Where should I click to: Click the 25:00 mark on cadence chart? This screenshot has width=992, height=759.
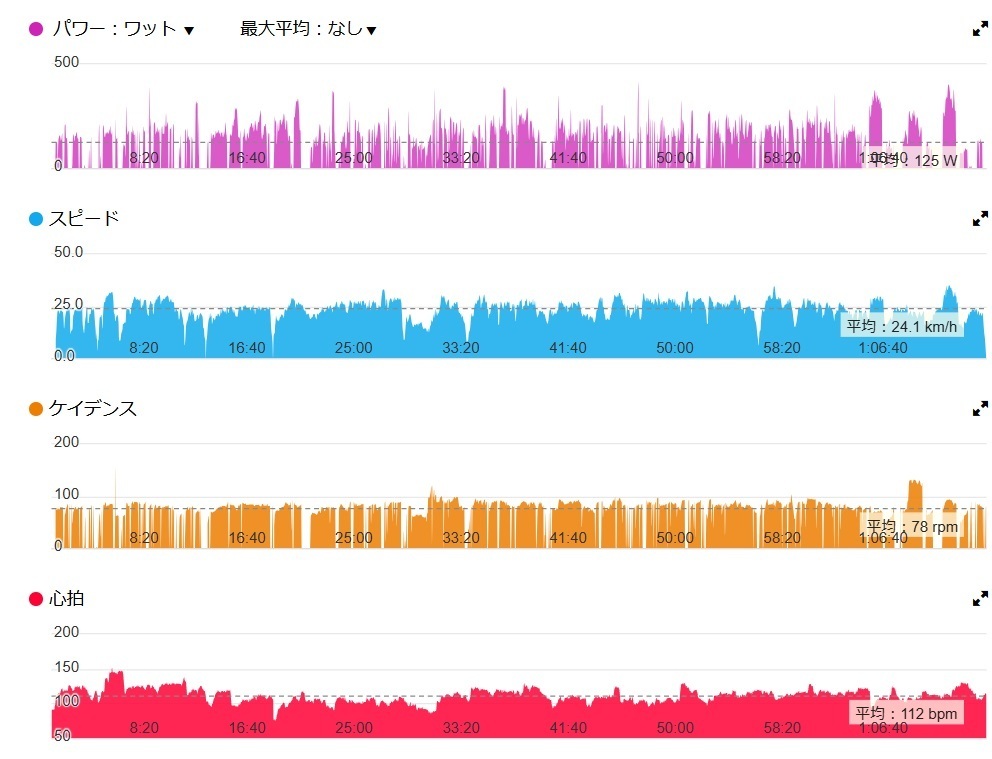(x=354, y=538)
